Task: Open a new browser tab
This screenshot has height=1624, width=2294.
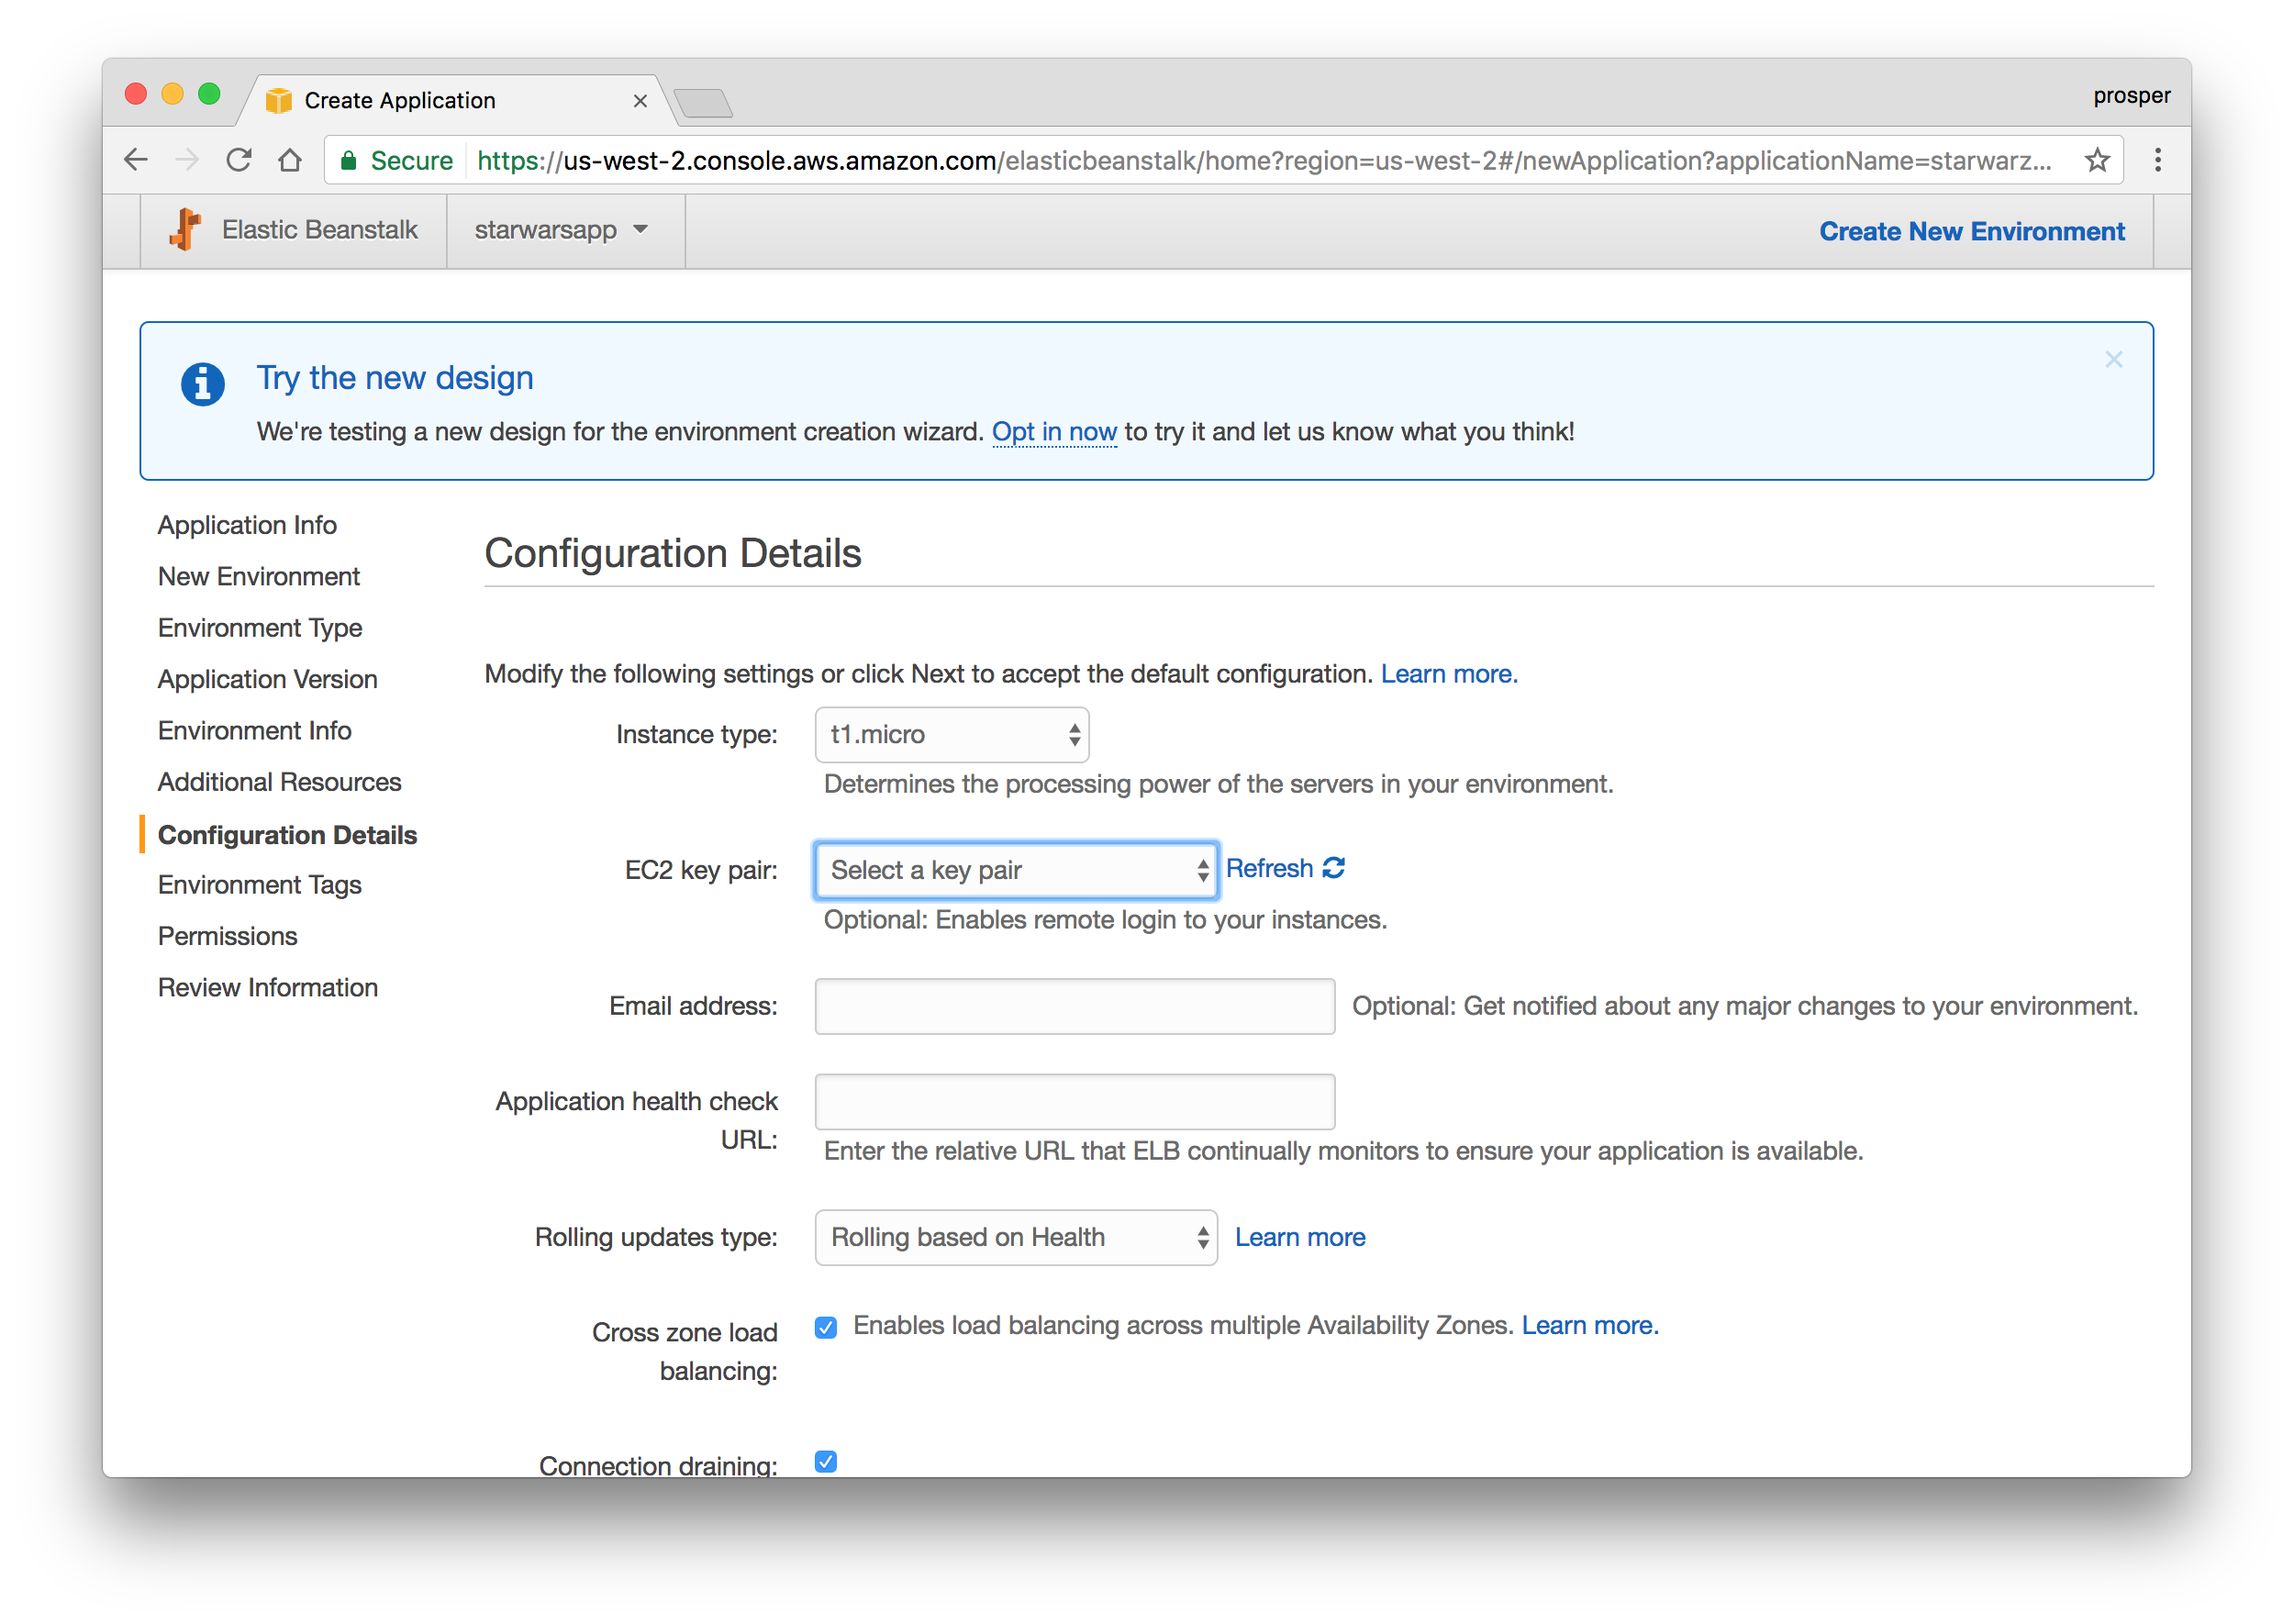Action: [703, 103]
